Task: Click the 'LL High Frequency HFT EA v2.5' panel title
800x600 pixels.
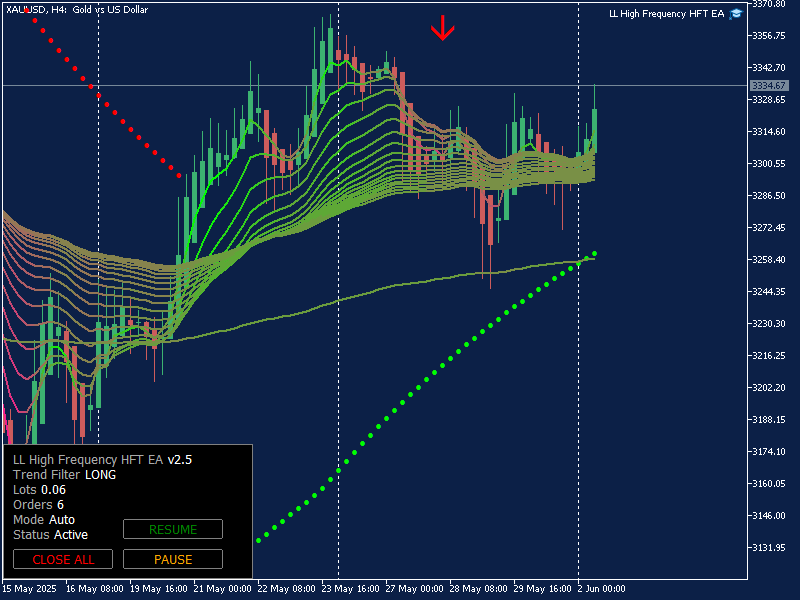Action: (103, 460)
